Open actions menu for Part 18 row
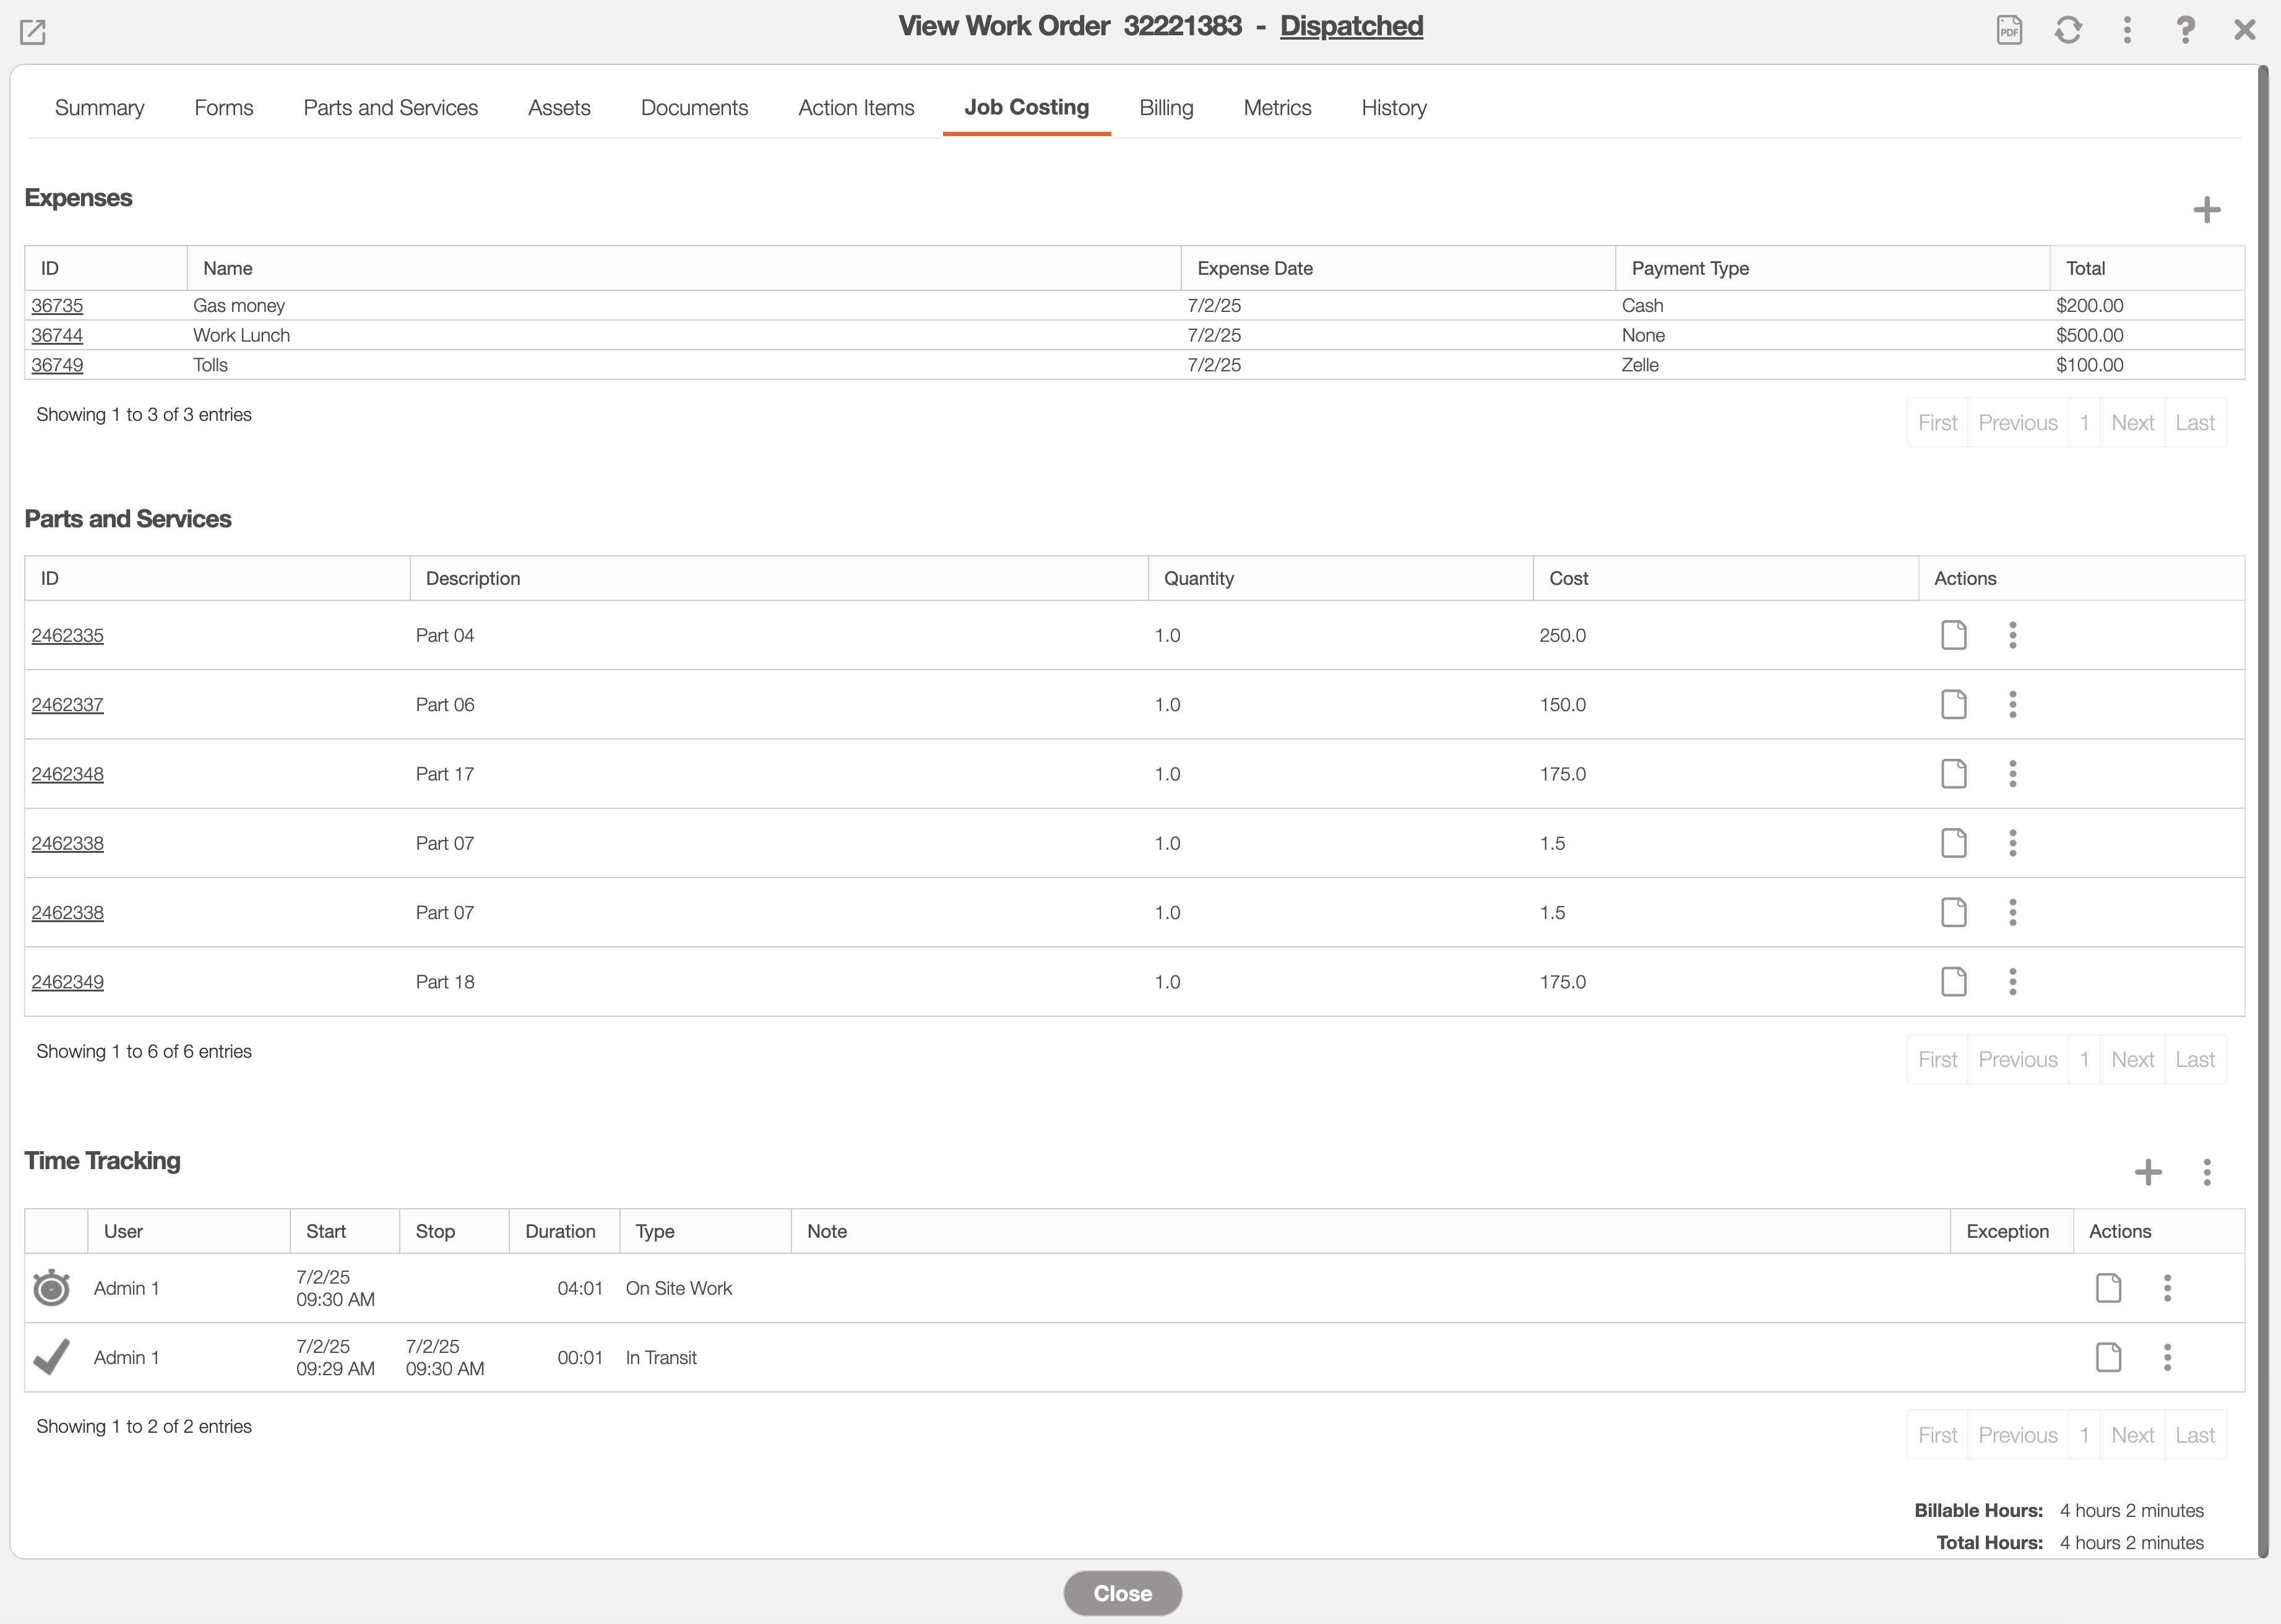 pos(2012,982)
